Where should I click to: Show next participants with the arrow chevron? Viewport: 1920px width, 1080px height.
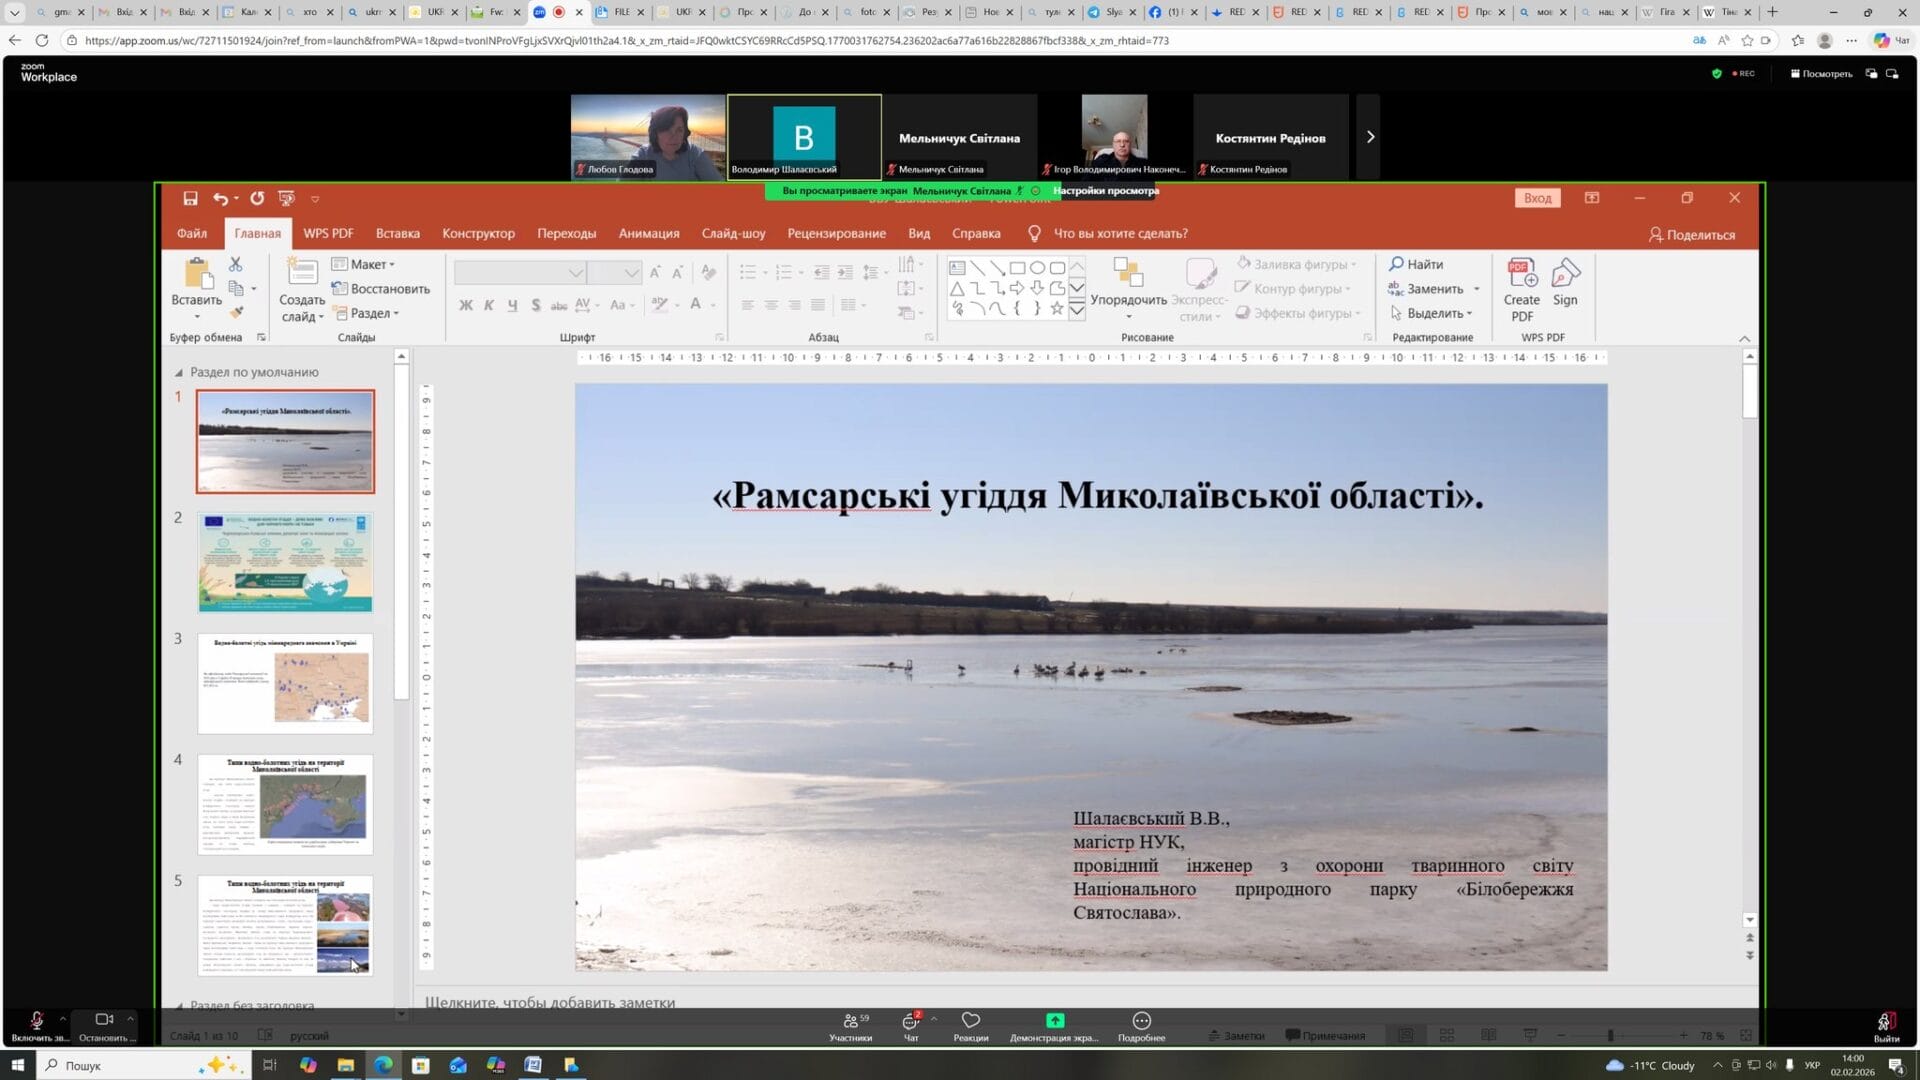pos(1370,137)
